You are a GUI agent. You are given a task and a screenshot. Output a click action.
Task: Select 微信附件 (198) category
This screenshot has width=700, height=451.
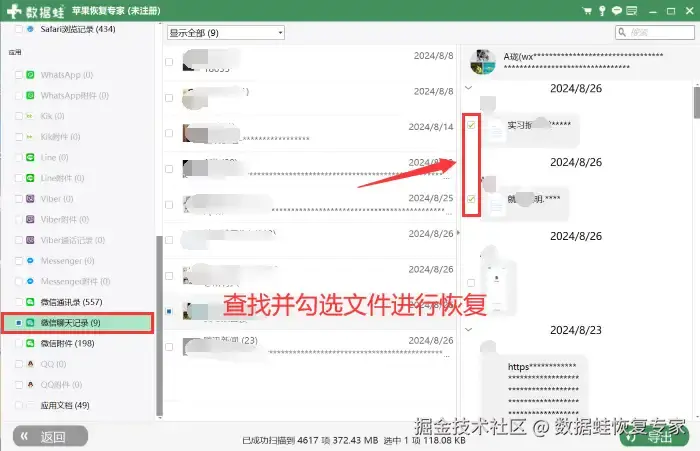(67, 343)
